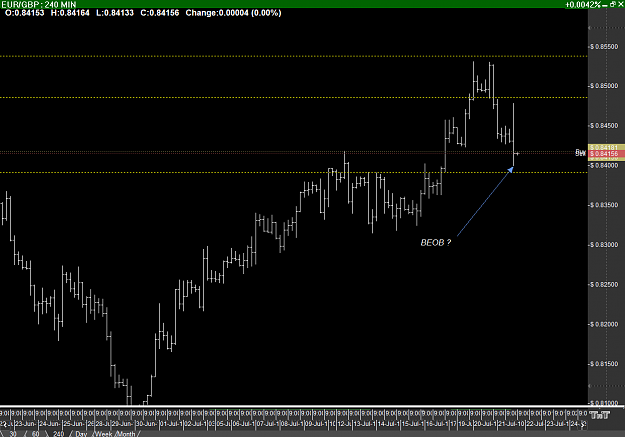Click the 0.84500 price axis label
Image resolution: width=625 pixels, height=437 pixels.
tap(604, 126)
